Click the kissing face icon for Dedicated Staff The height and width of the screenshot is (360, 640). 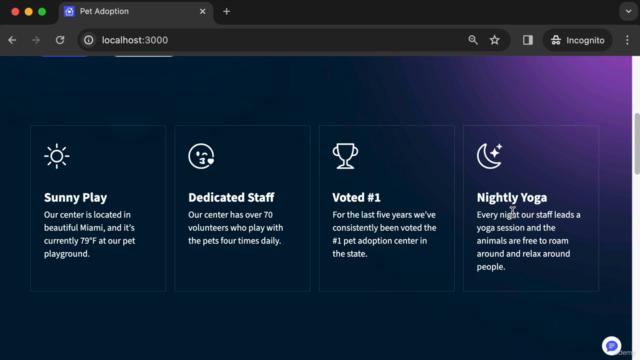pyautogui.click(x=201, y=156)
